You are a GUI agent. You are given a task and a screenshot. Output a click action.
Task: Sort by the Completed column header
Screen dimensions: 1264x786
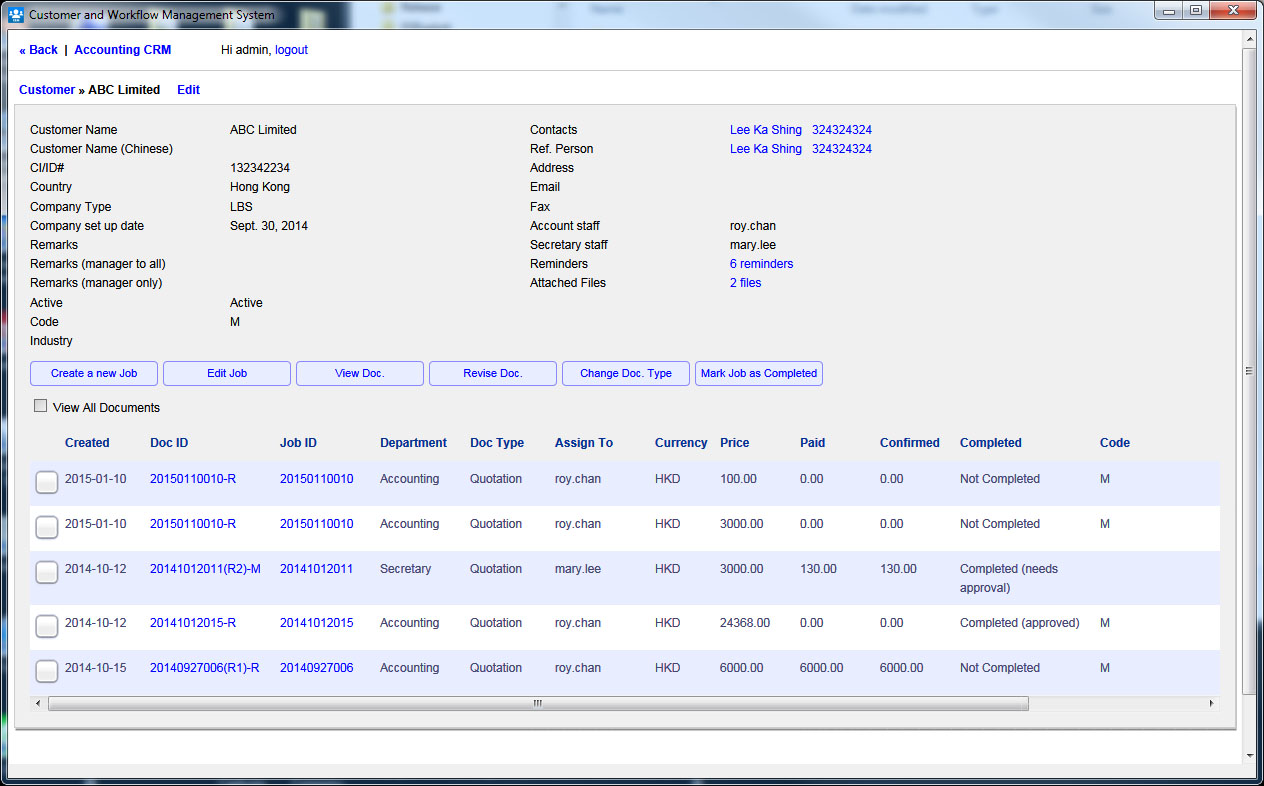(x=991, y=443)
